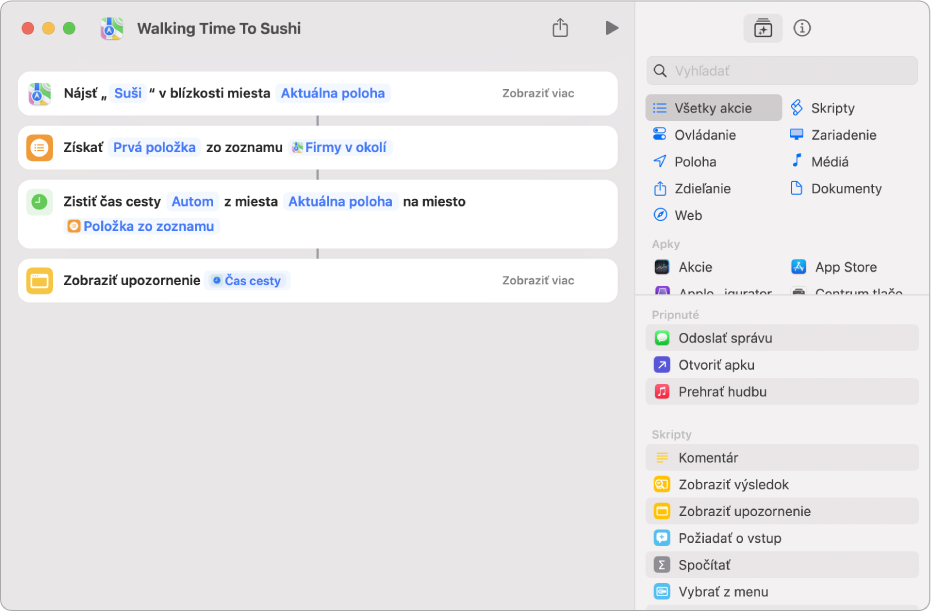Viewport: 931px width, 612px height.
Task: Select the 'Skripty' category
Action: [x=832, y=108]
